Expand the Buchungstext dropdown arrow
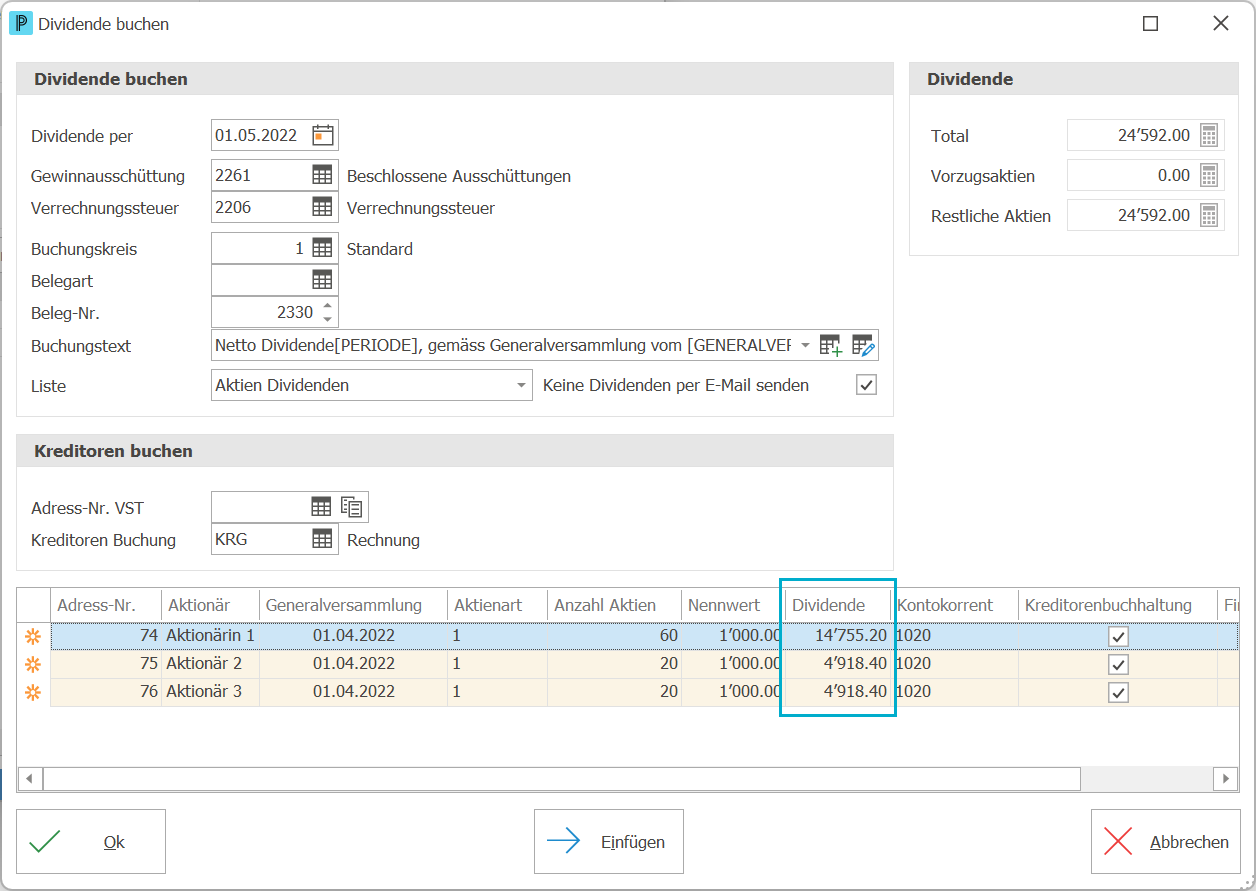1256x891 pixels. tap(805, 346)
